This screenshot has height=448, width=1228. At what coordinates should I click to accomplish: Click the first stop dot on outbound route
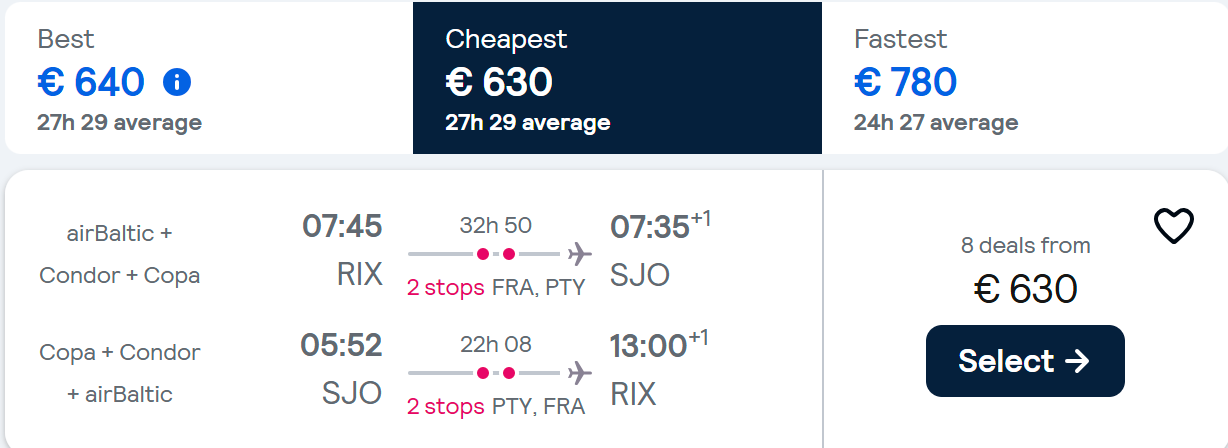[483, 254]
